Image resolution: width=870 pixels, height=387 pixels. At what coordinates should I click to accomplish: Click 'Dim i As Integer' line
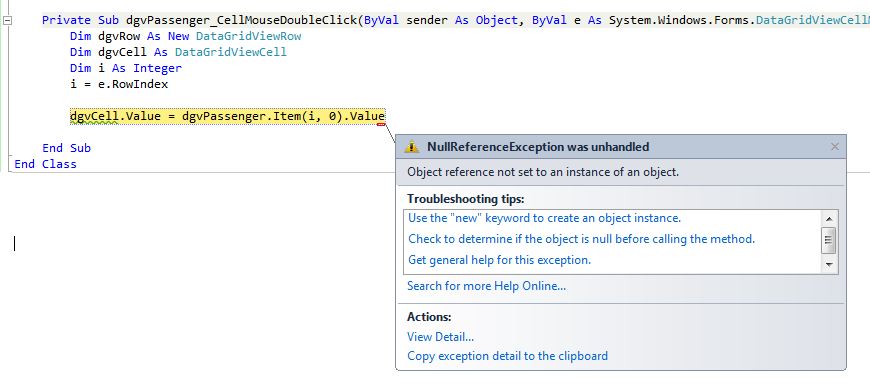click(126, 68)
